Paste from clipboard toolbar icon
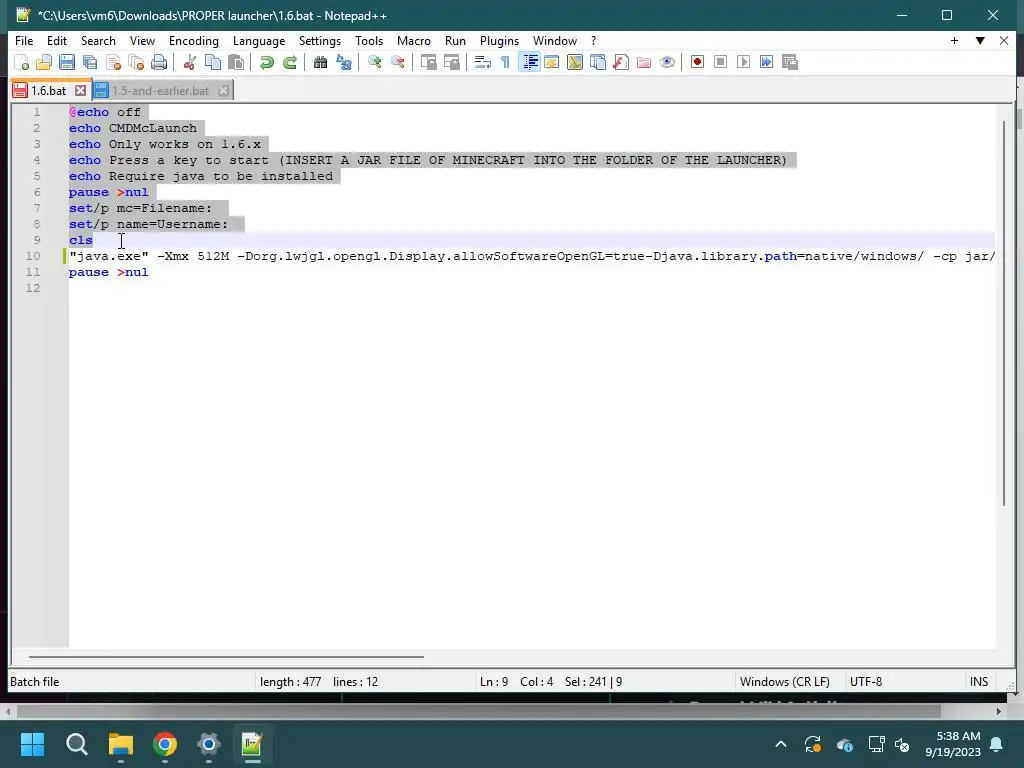 (236, 62)
